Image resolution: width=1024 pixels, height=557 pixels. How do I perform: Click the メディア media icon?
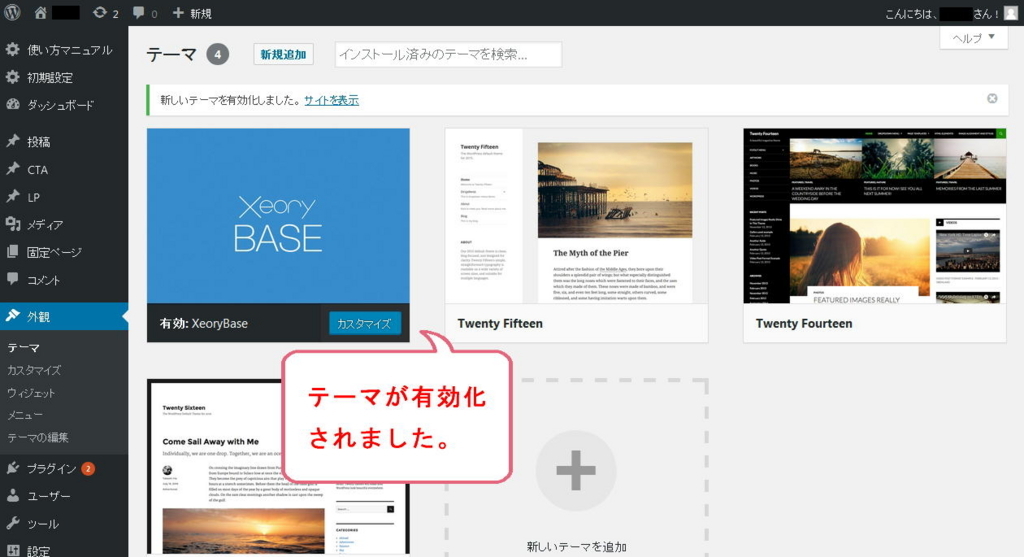click(12, 224)
